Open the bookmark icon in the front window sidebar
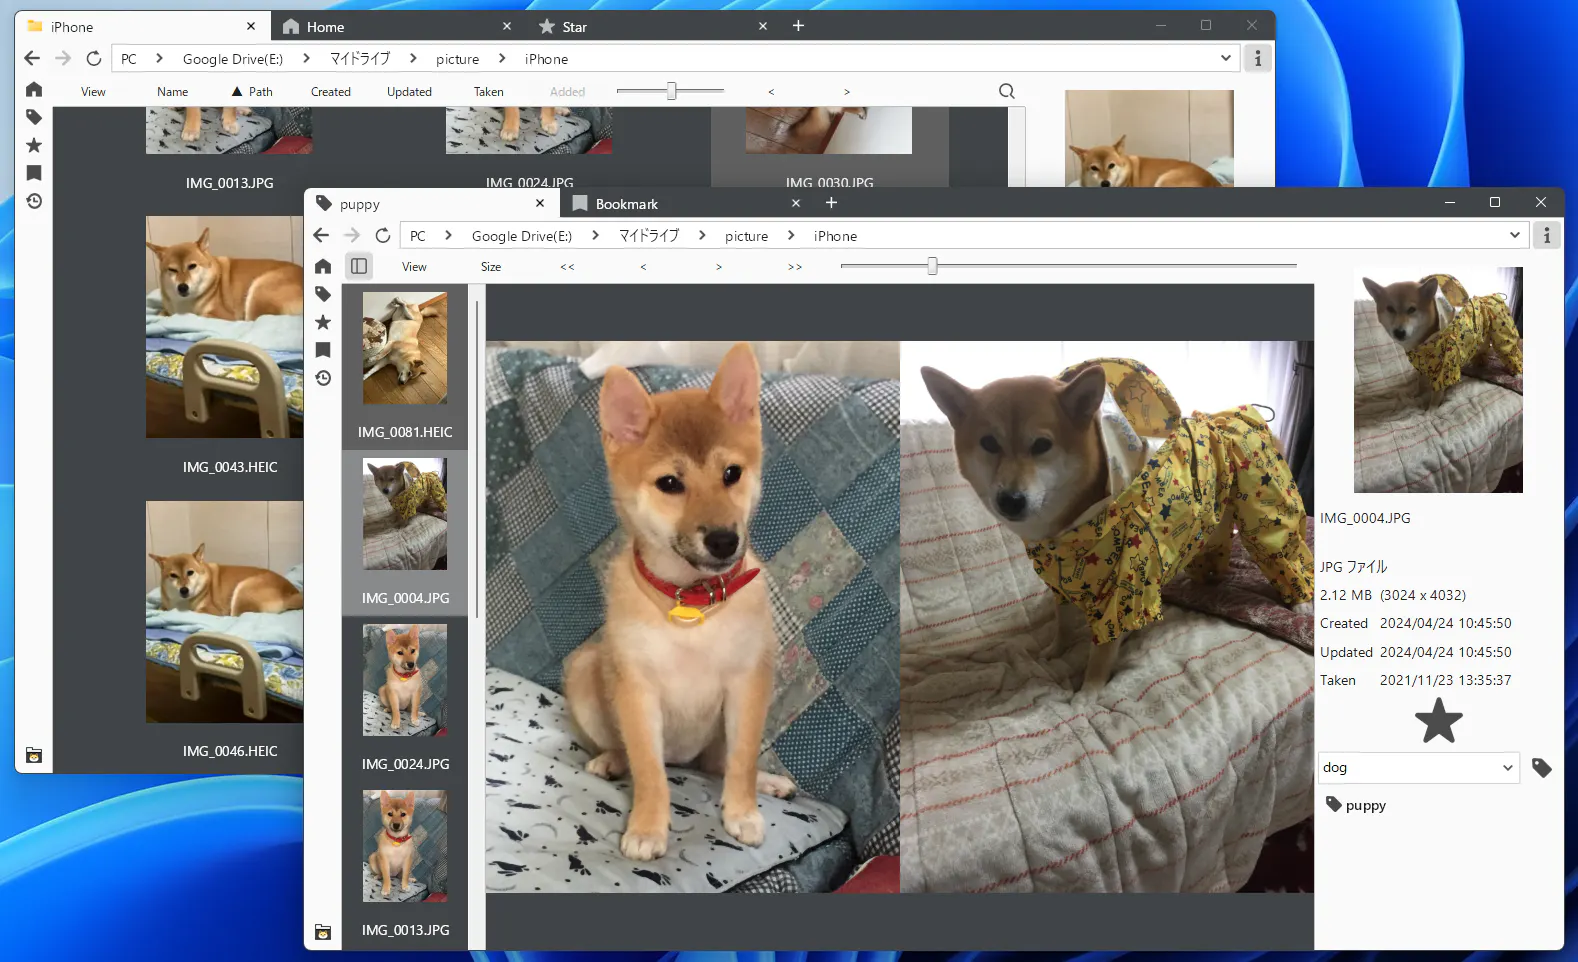This screenshot has width=1578, height=962. [x=323, y=350]
